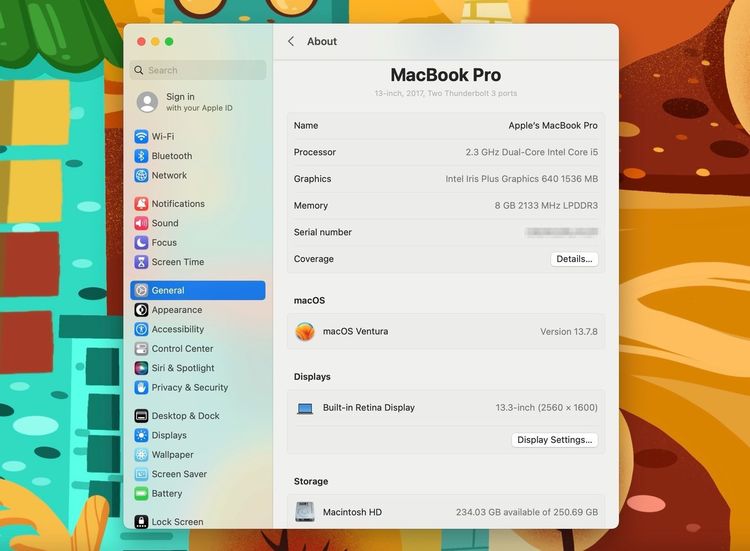Select the Focus moon icon
750x551 pixels.
pos(141,242)
